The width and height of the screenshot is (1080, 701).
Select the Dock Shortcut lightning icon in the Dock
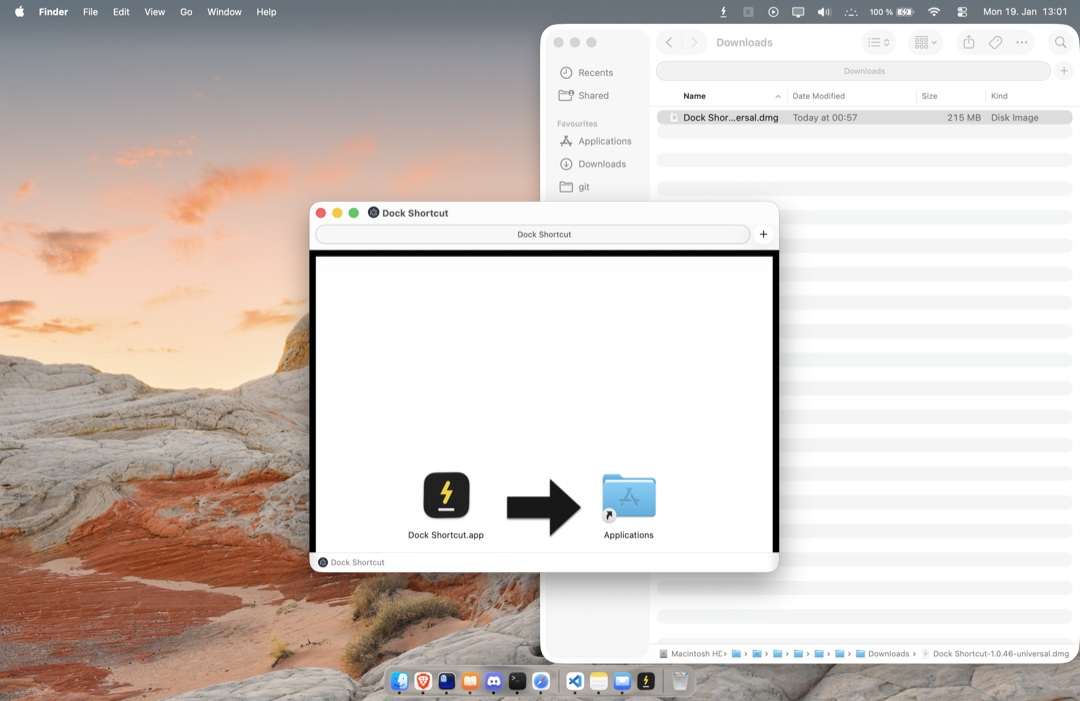coord(646,681)
